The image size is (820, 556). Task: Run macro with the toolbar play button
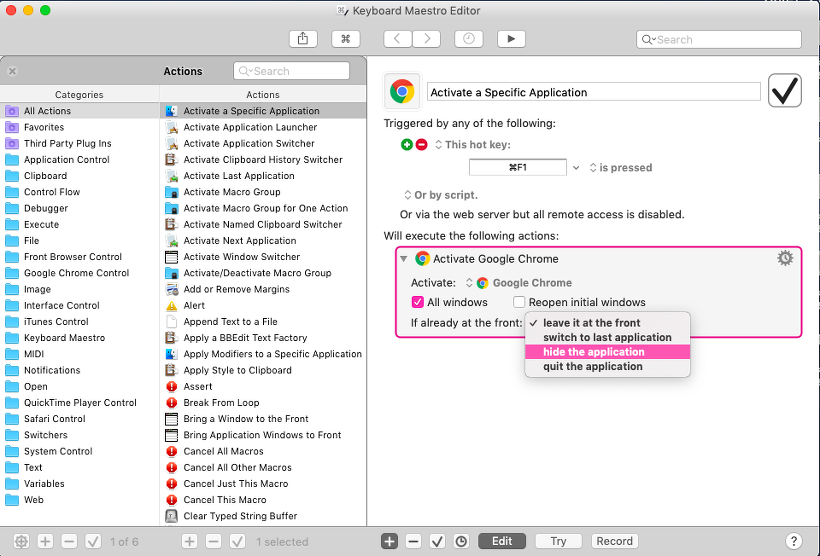coord(511,39)
